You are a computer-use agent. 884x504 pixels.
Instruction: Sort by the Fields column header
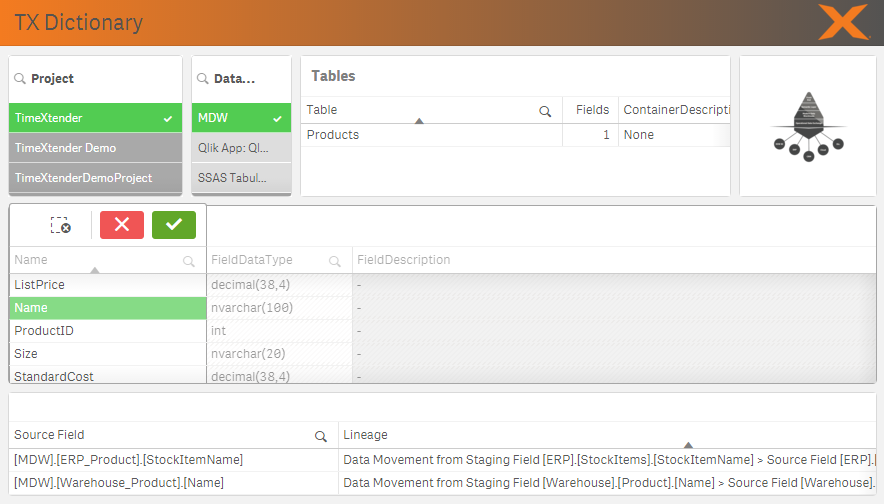[592, 110]
